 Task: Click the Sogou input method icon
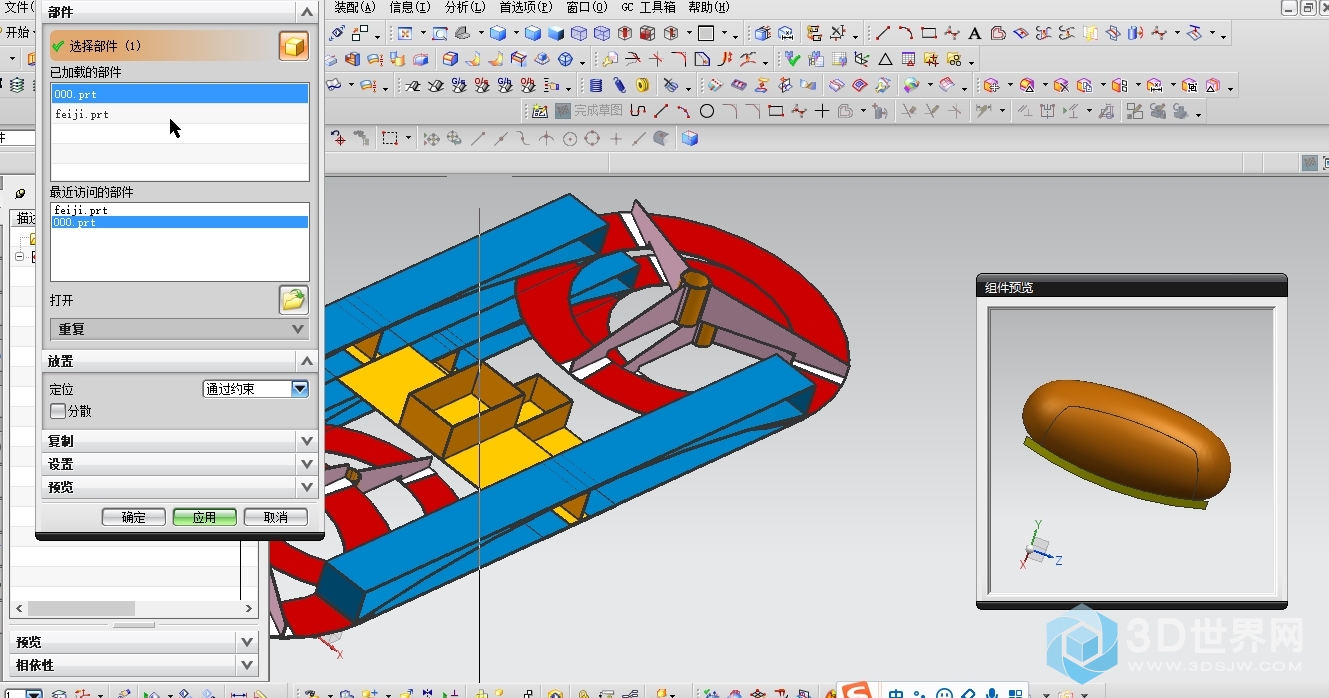click(x=857, y=691)
